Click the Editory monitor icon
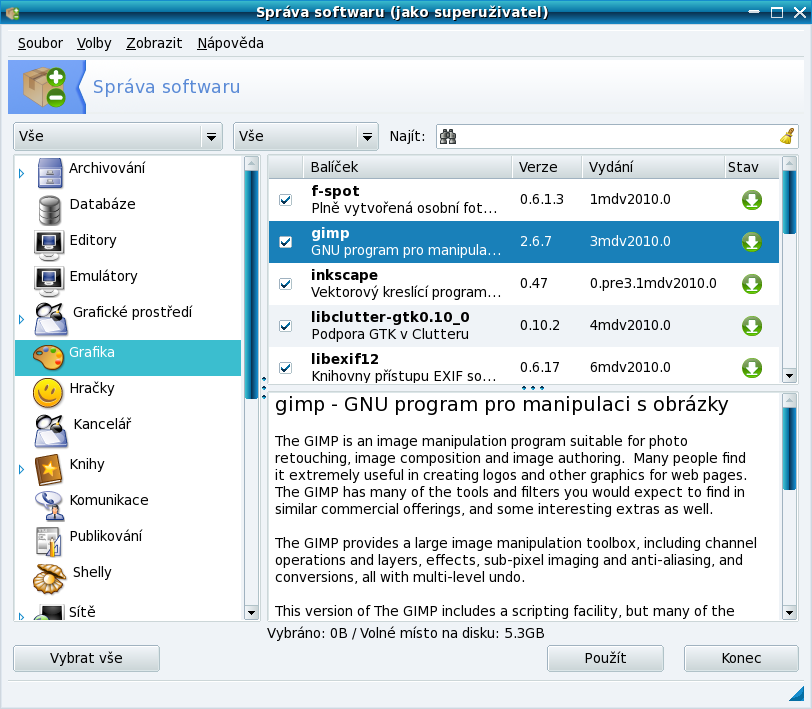812x709 pixels. click(49, 245)
